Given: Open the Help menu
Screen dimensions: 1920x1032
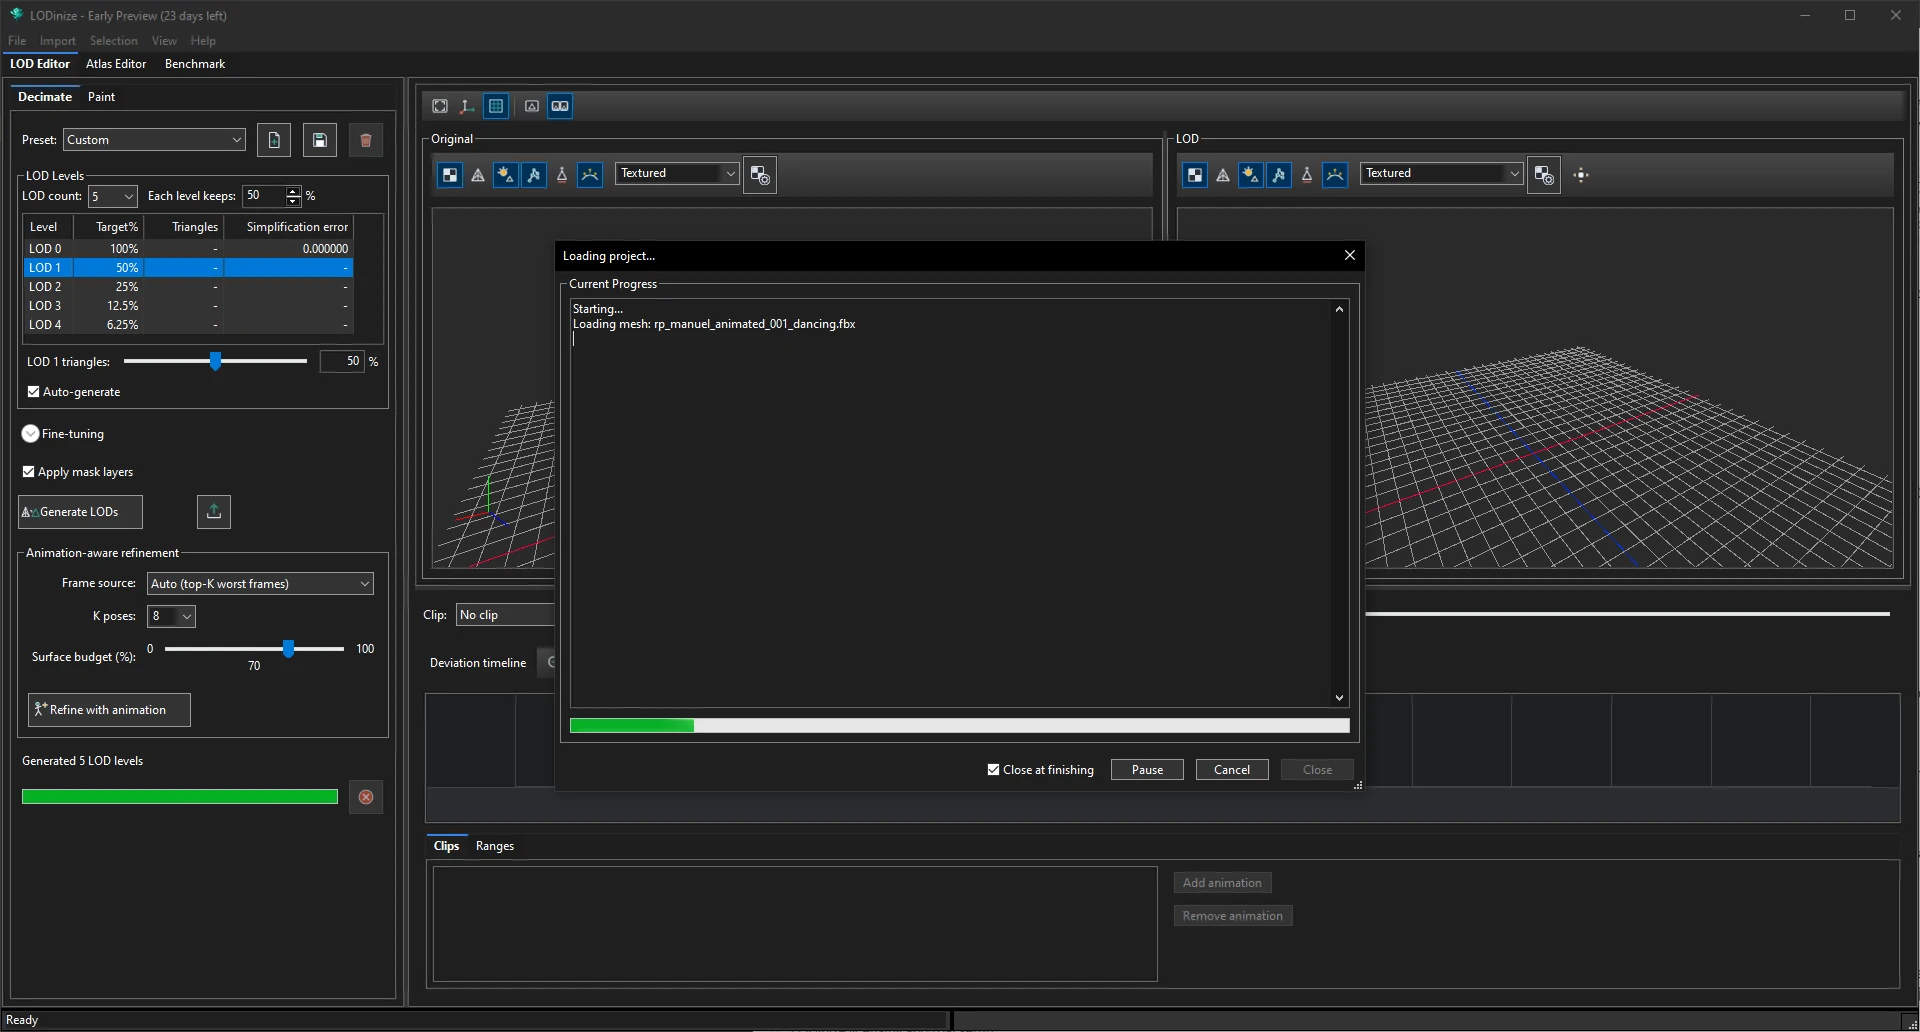Looking at the screenshot, I should click(x=203, y=41).
